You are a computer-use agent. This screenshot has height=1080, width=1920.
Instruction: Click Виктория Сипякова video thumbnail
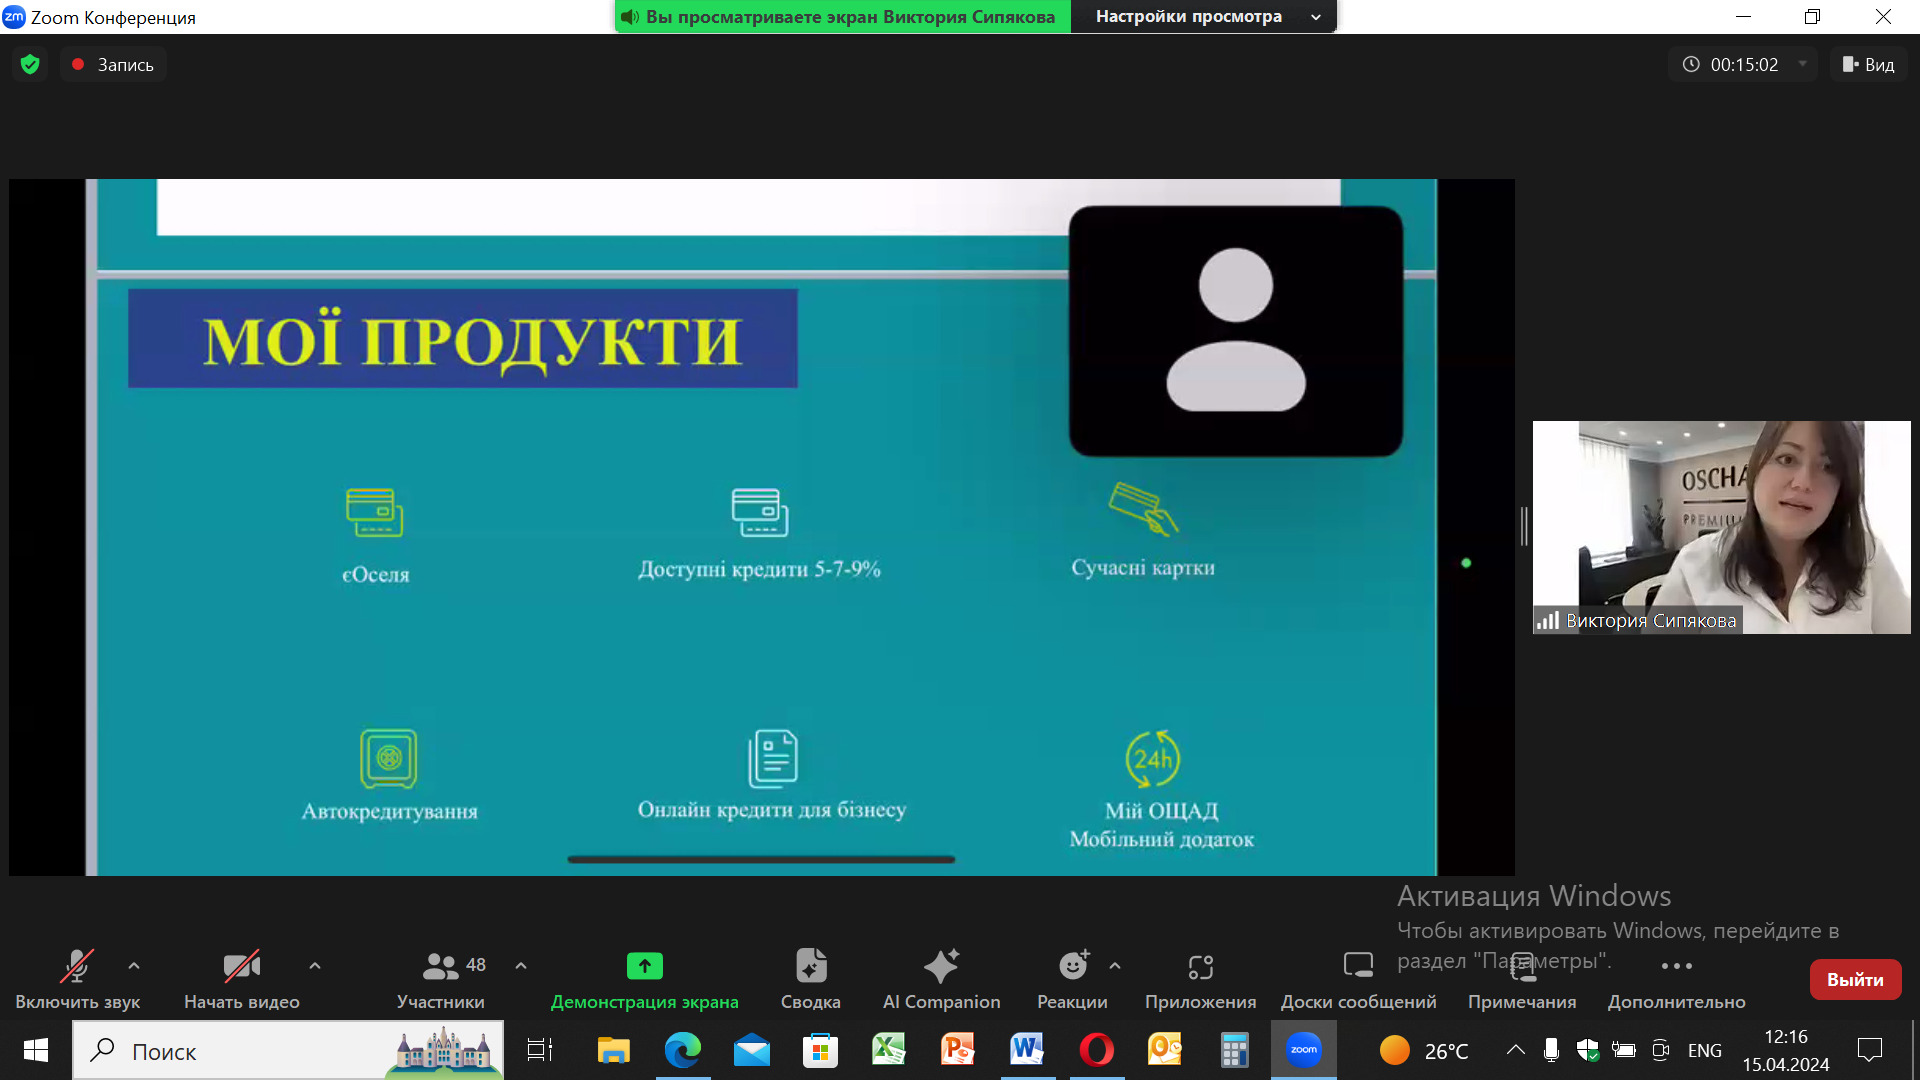[1721, 527]
